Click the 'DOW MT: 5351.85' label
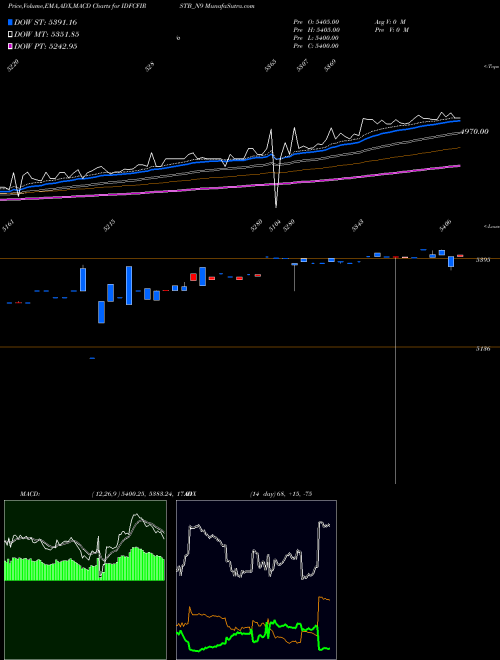This screenshot has width=500, height=660. tap(47, 34)
